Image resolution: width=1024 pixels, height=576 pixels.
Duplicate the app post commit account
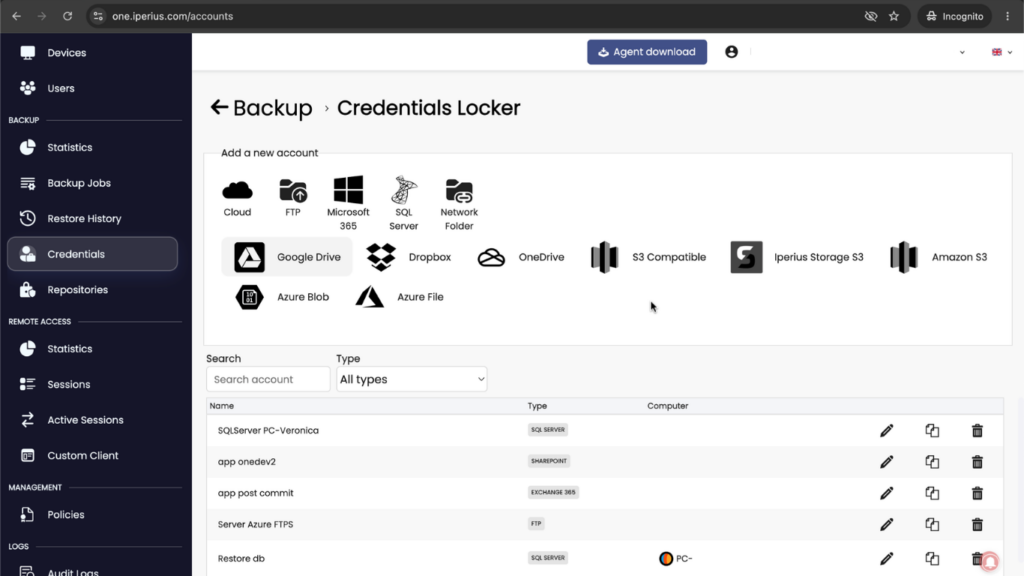[932, 493]
